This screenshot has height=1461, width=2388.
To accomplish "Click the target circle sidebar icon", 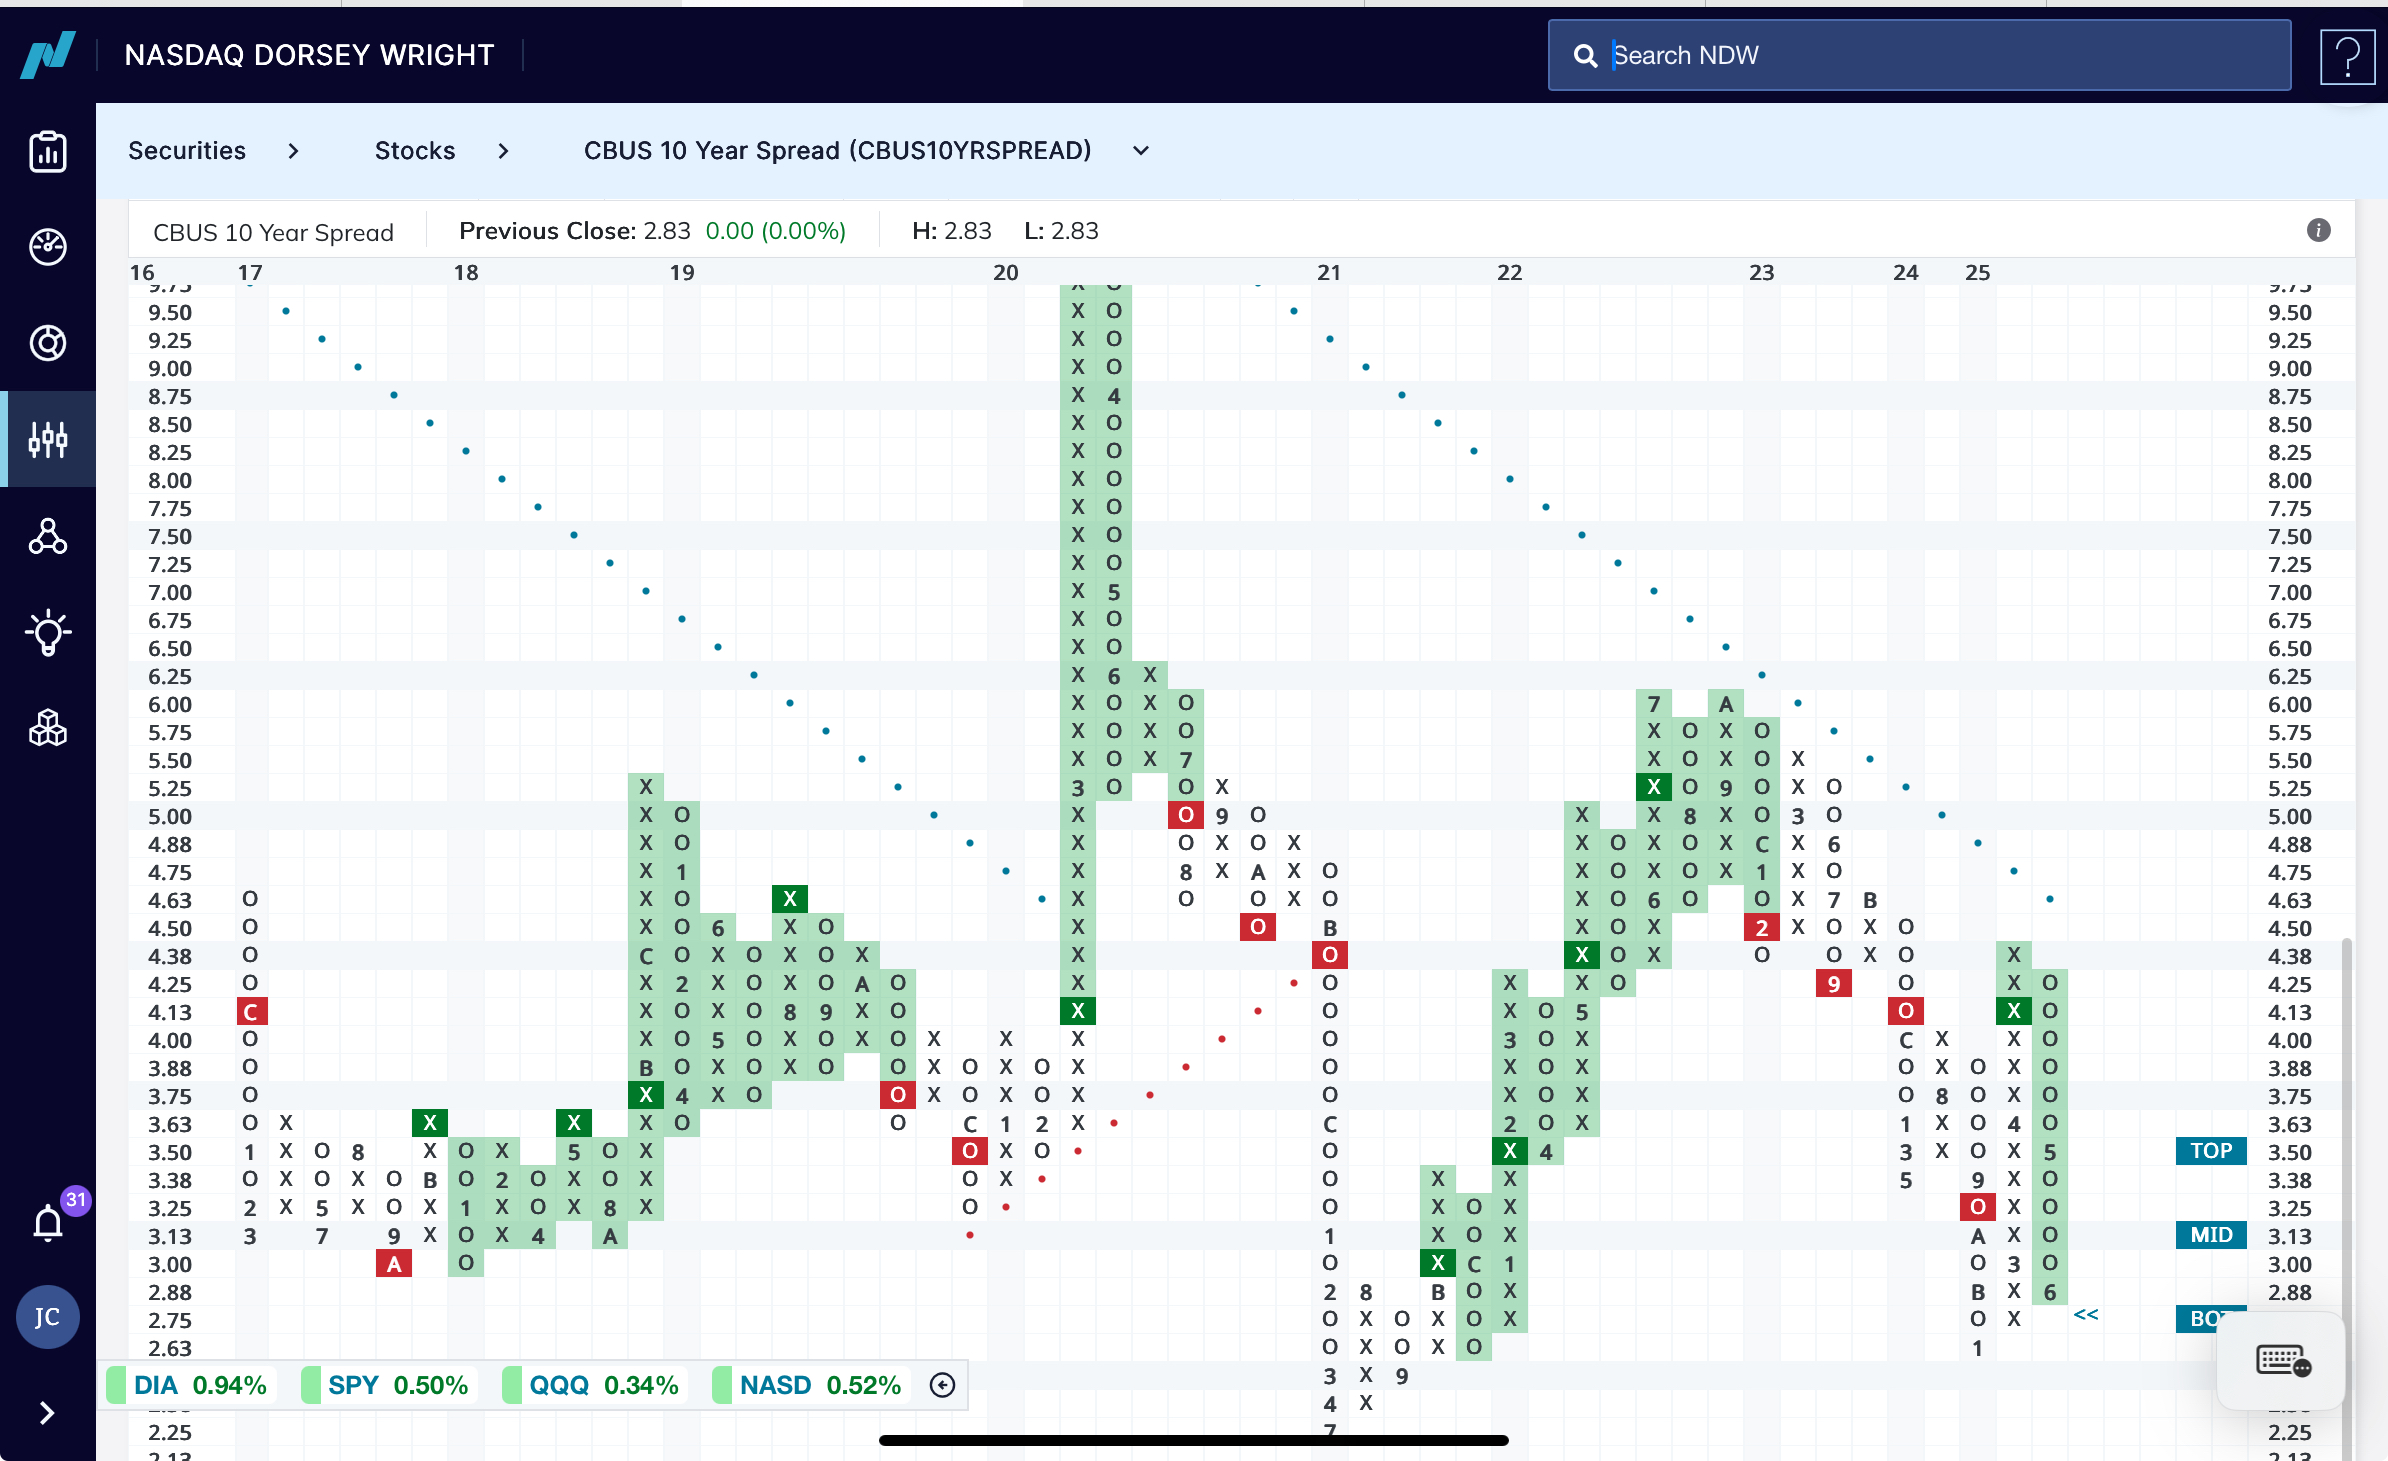I will click(x=47, y=343).
